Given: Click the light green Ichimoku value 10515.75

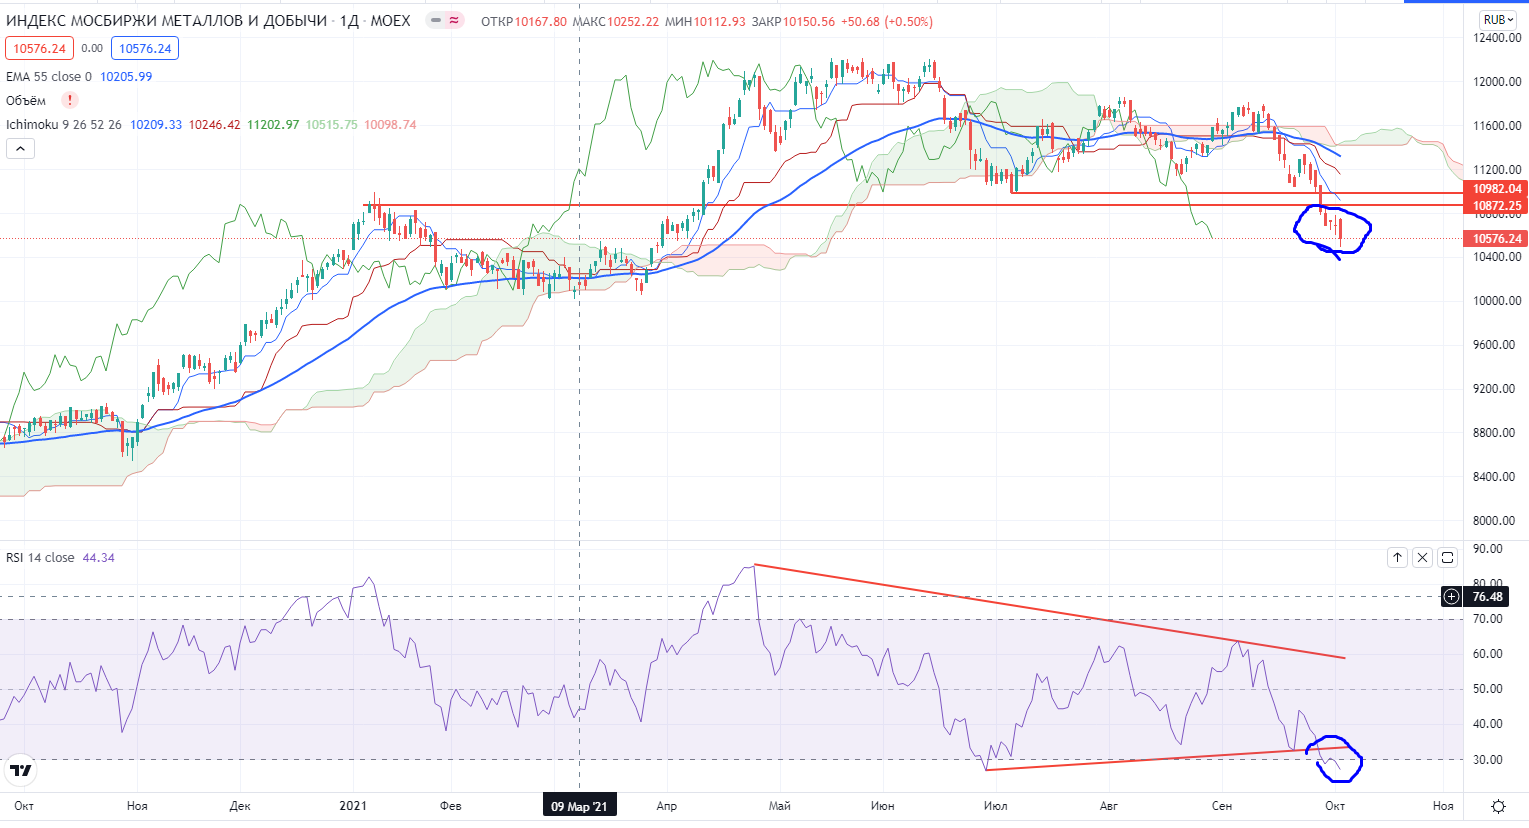Looking at the screenshot, I should click(x=332, y=125).
